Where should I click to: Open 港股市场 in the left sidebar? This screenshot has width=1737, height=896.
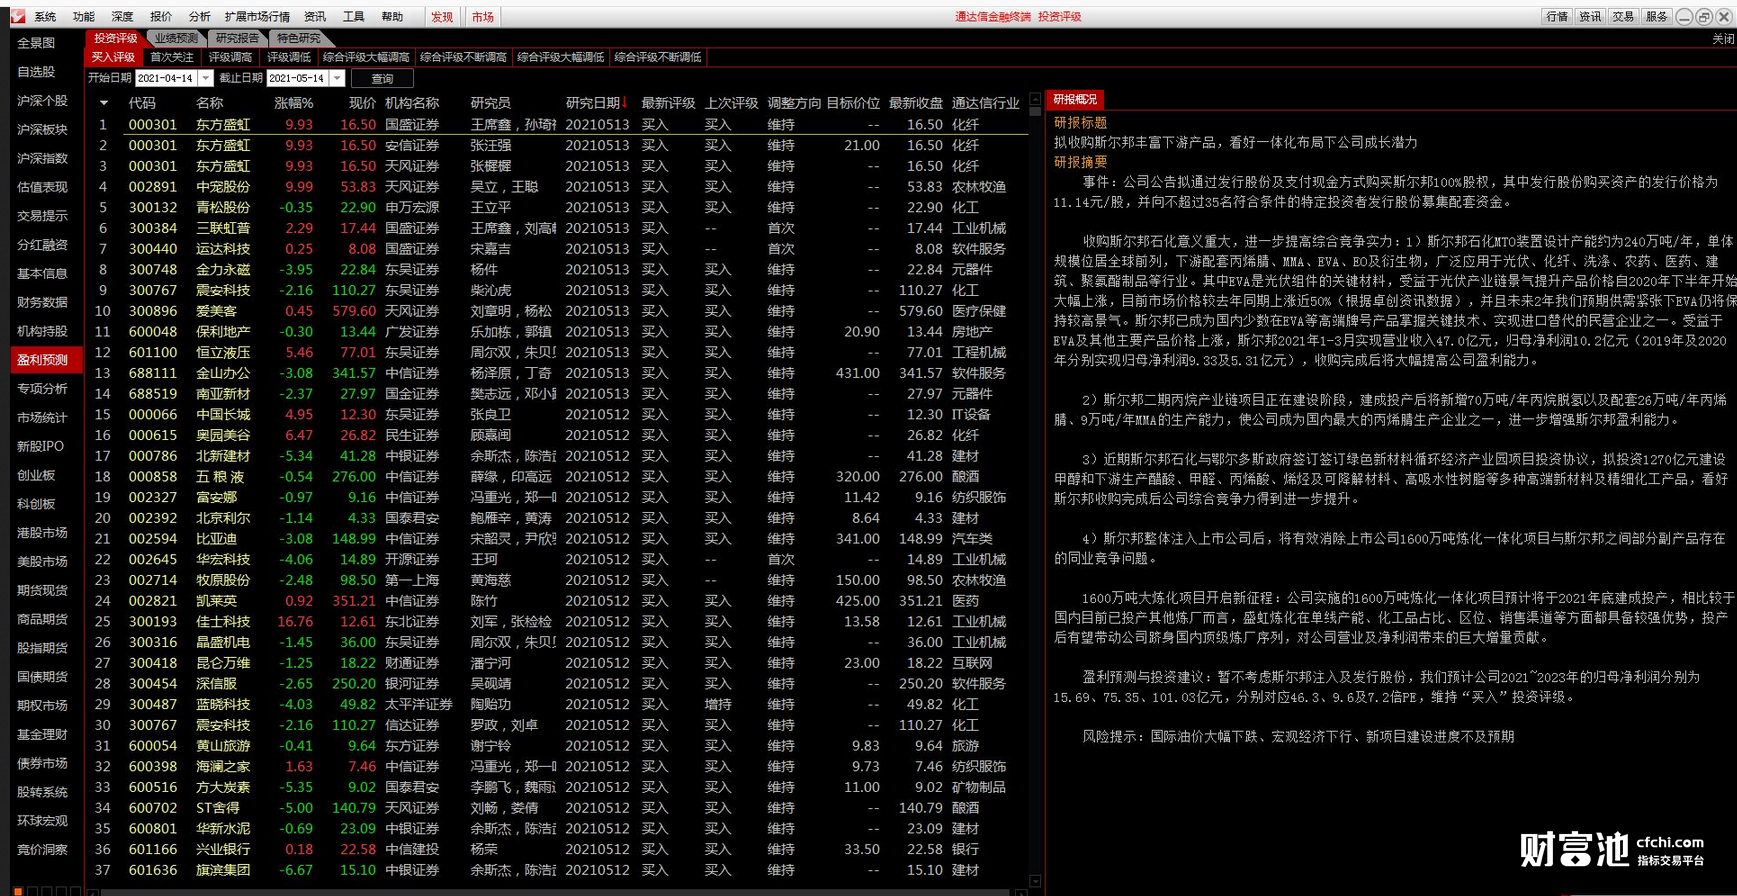pyautogui.click(x=42, y=533)
